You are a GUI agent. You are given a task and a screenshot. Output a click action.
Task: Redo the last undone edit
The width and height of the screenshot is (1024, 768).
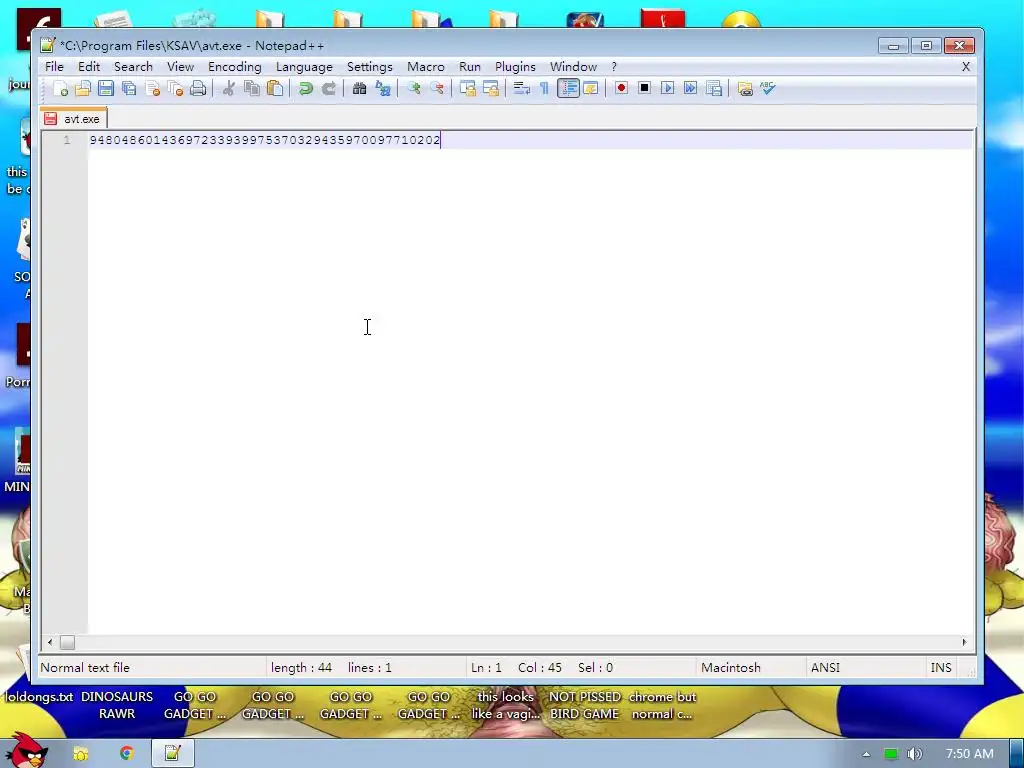pos(328,88)
